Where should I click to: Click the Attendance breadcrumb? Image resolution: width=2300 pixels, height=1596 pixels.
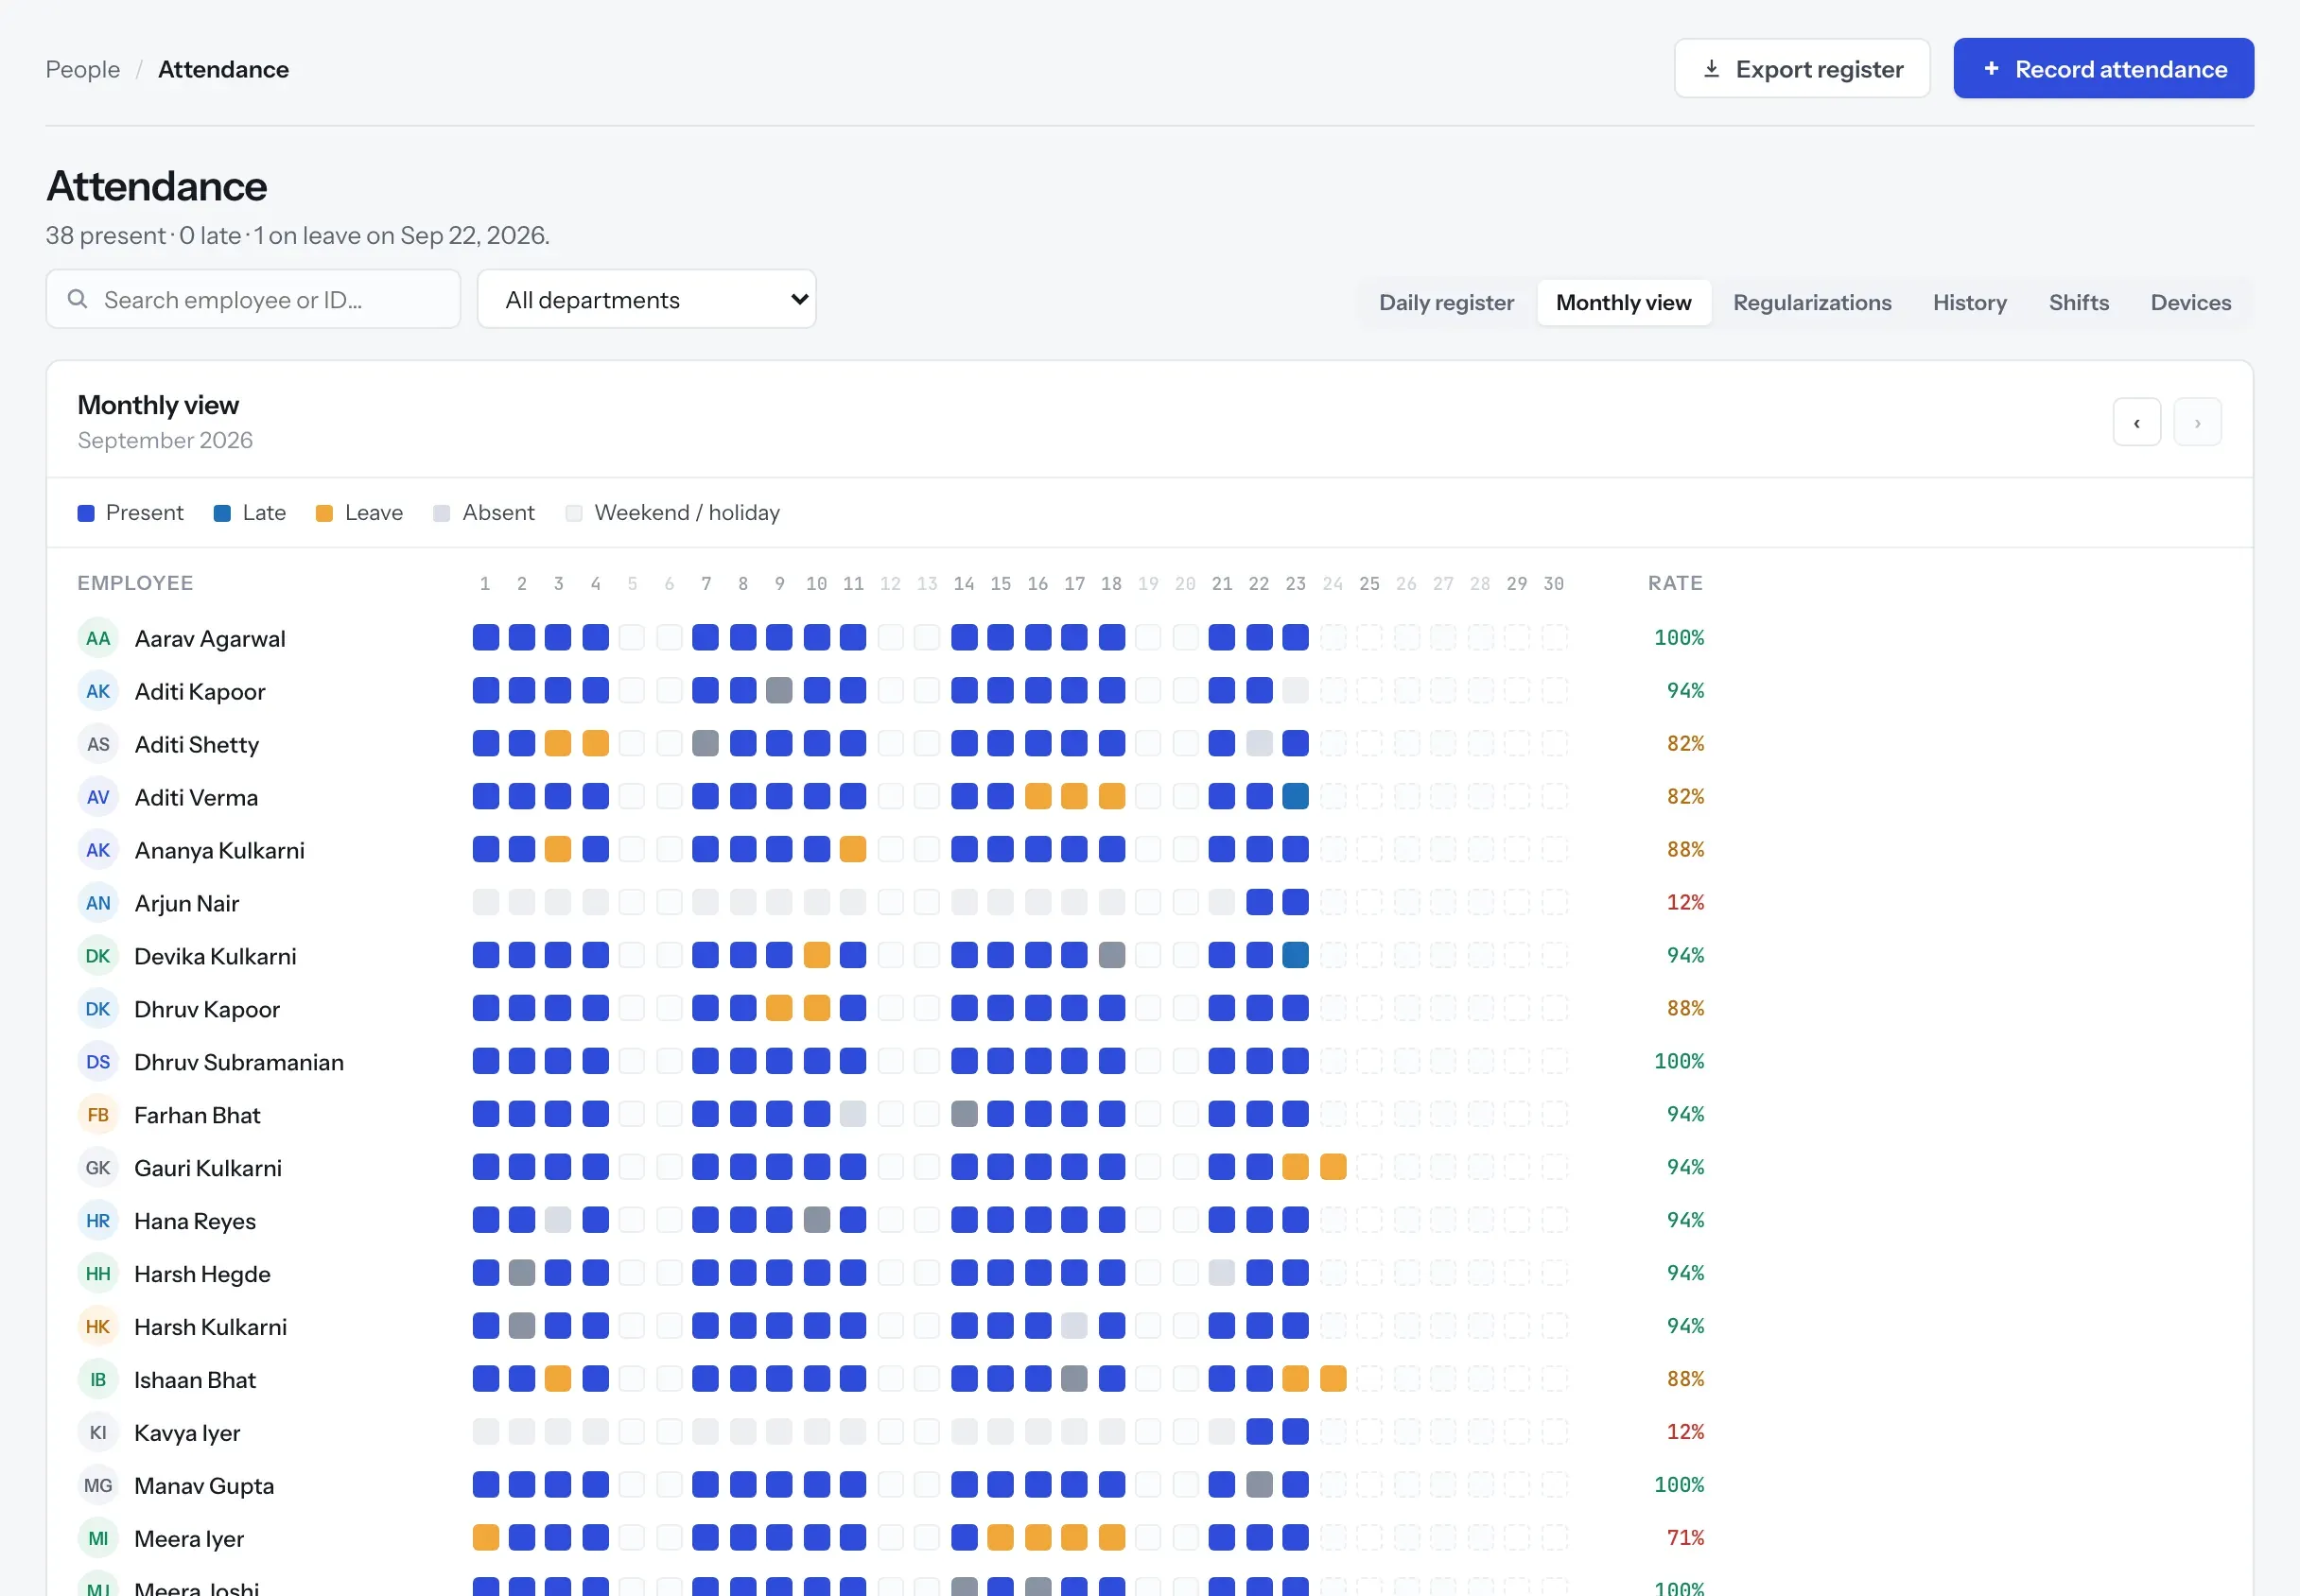click(x=223, y=69)
